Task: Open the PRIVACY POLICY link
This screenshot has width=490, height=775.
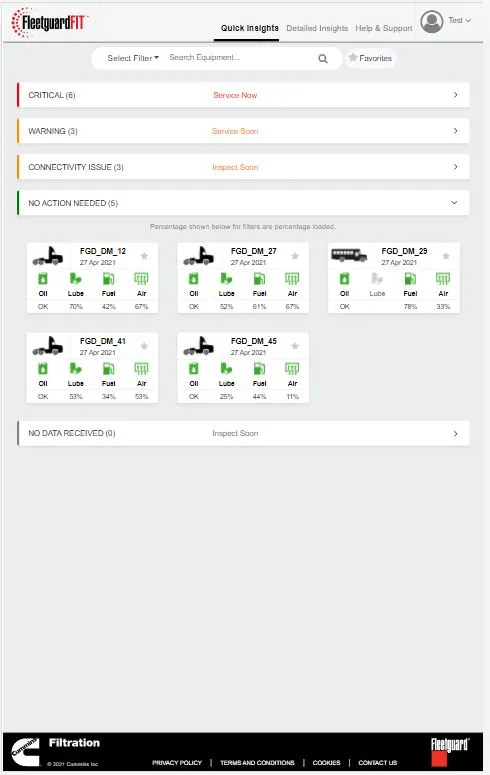Action: [x=177, y=763]
